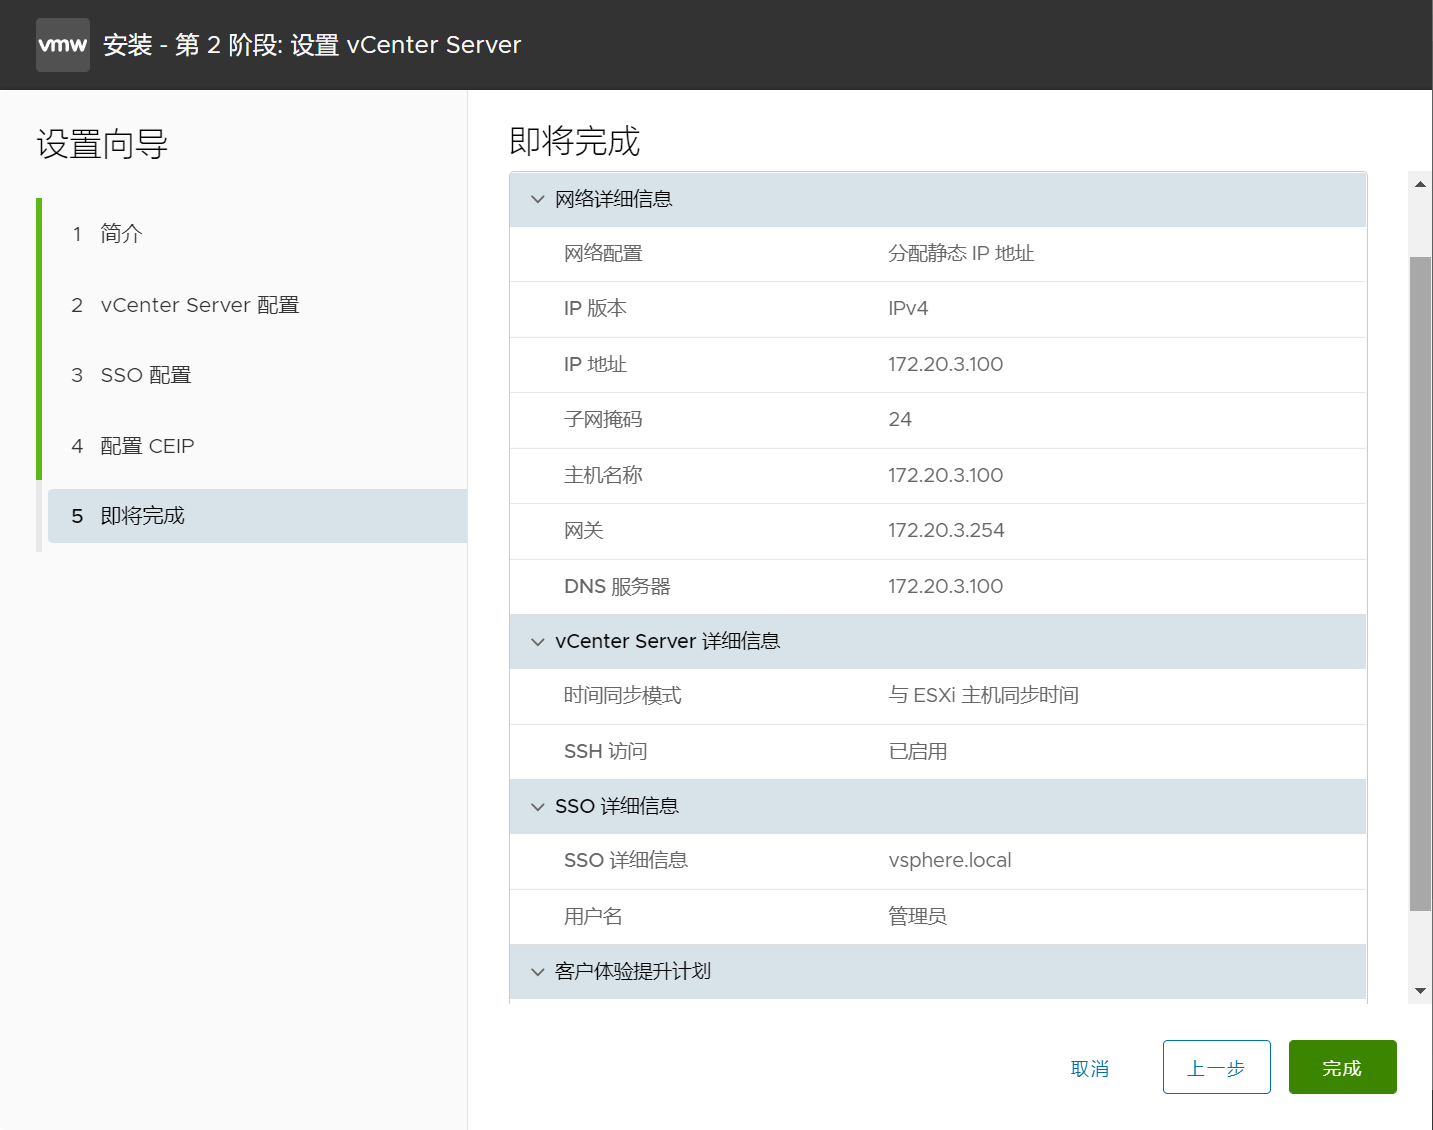1433x1130 pixels.
Task: Click the SSH 访问 value 已启用
Action: (x=918, y=751)
